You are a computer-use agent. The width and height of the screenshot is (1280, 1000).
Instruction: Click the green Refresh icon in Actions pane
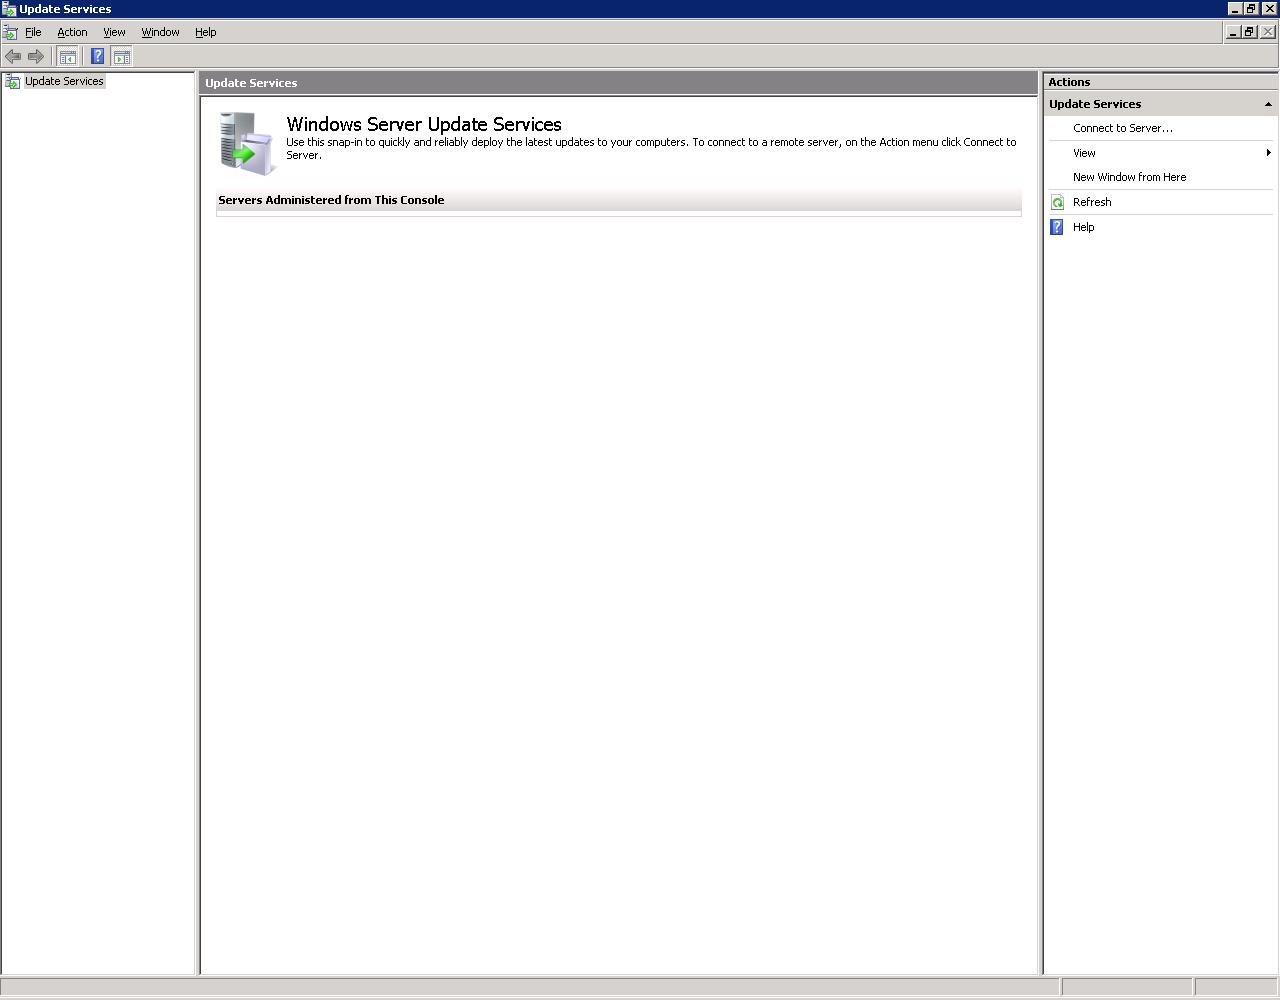[1058, 202]
